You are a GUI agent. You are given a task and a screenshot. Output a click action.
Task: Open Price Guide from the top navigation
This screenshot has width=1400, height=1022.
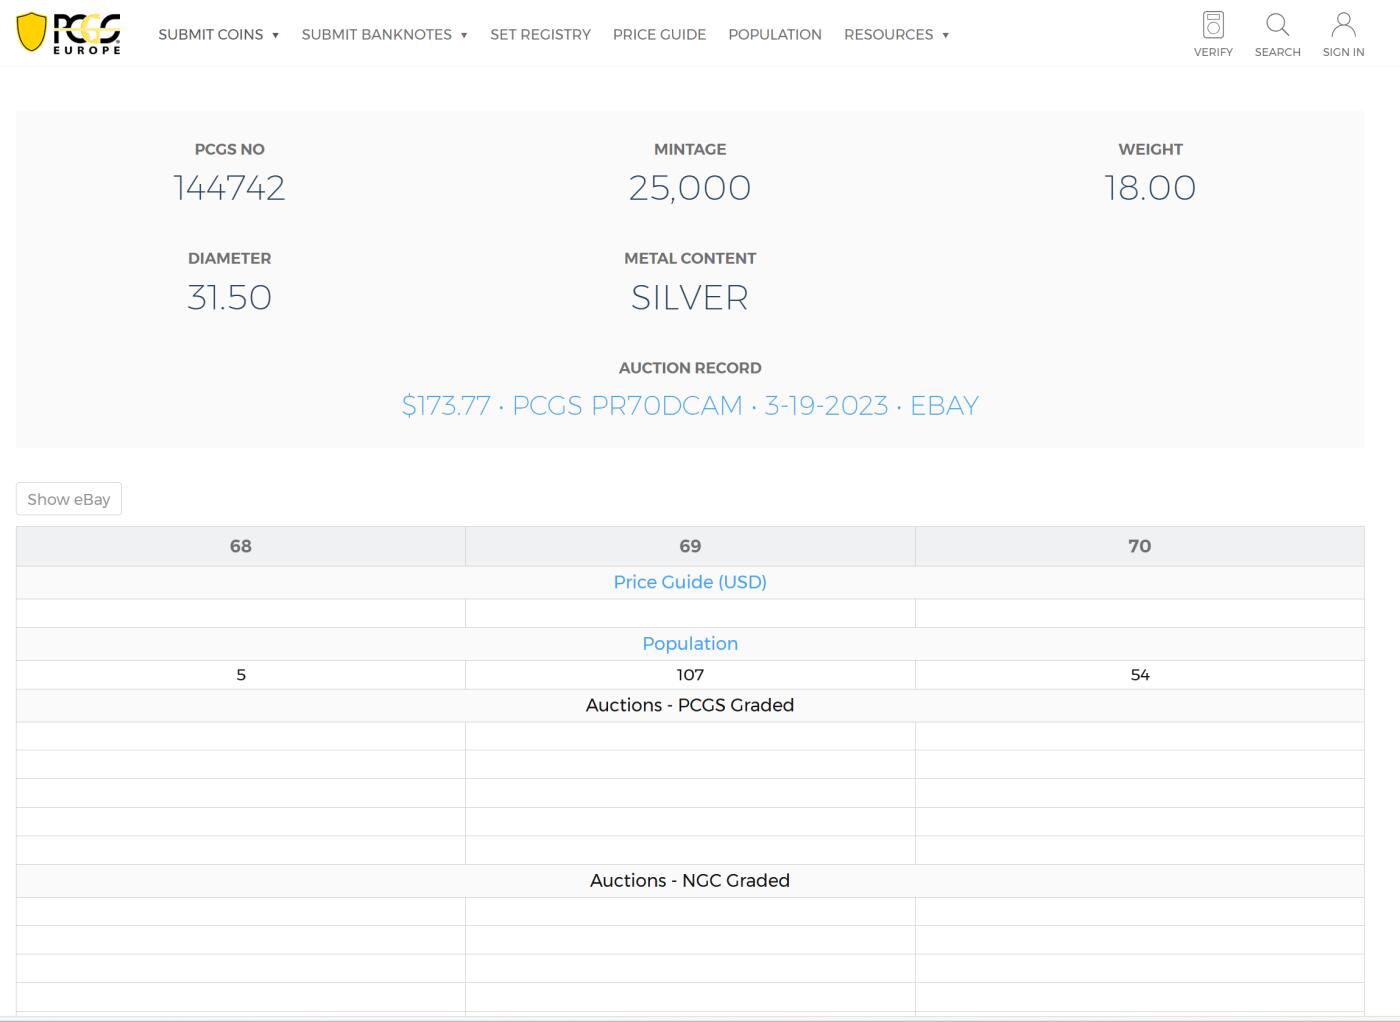coord(659,35)
